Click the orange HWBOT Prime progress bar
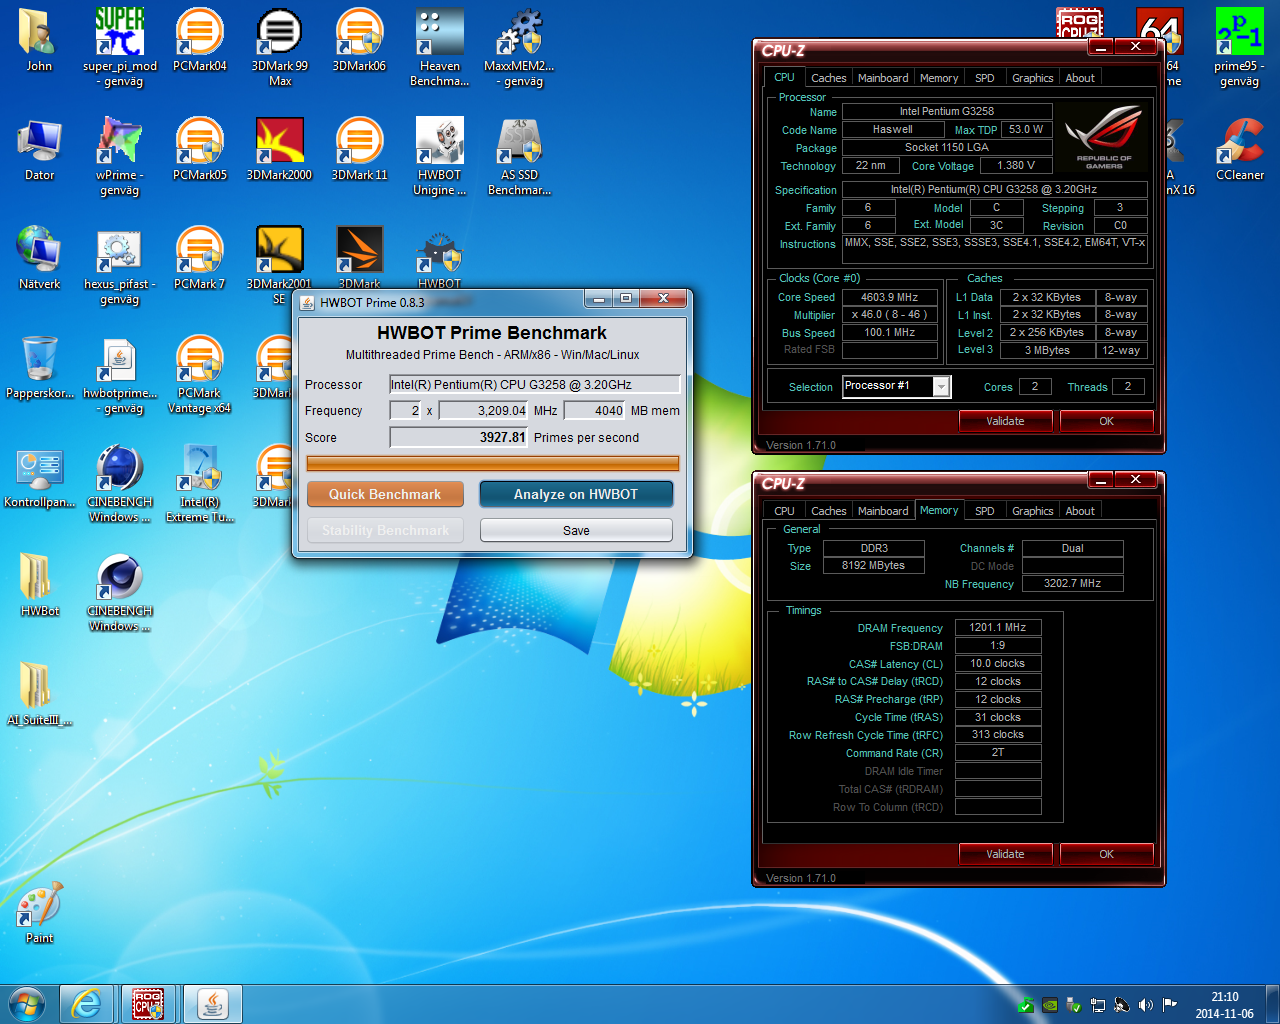The image size is (1280, 1024). [493, 463]
